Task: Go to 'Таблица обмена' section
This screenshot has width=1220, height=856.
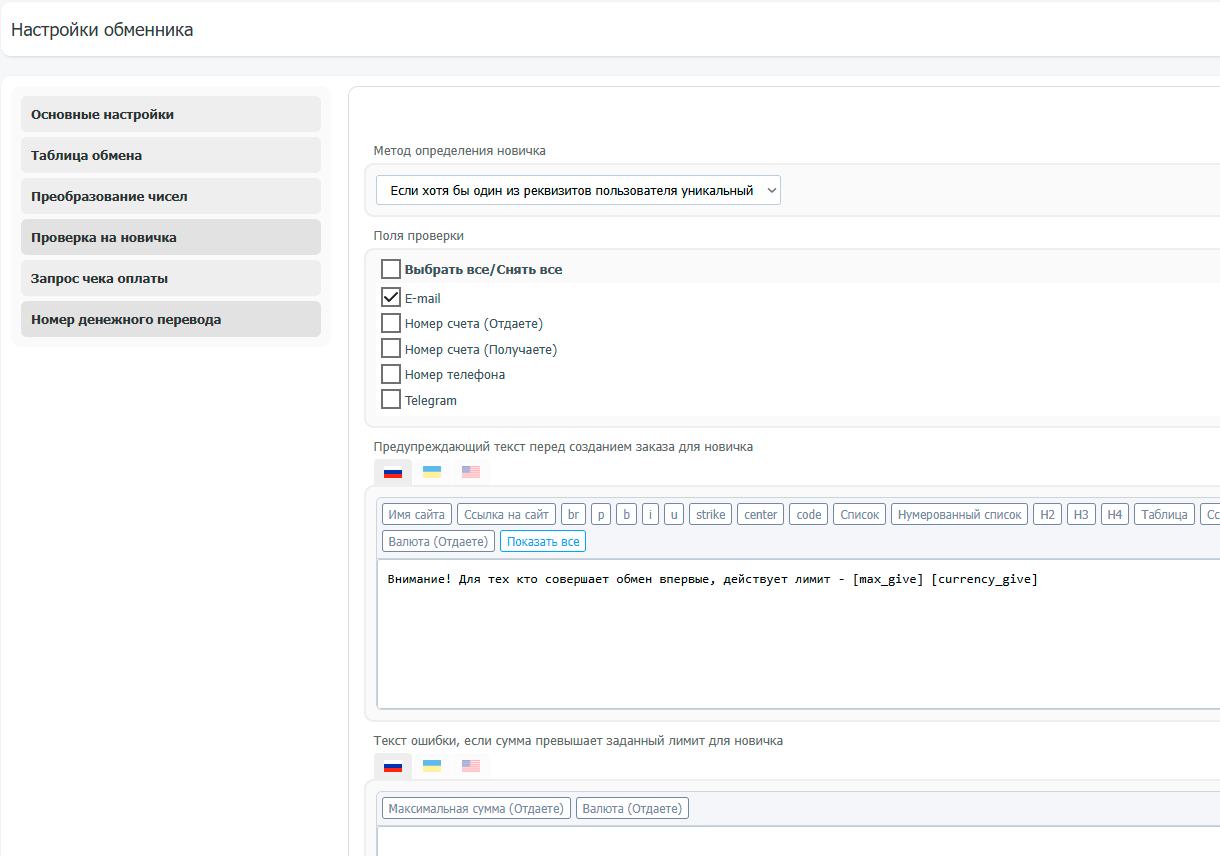Action: (171, 155)
